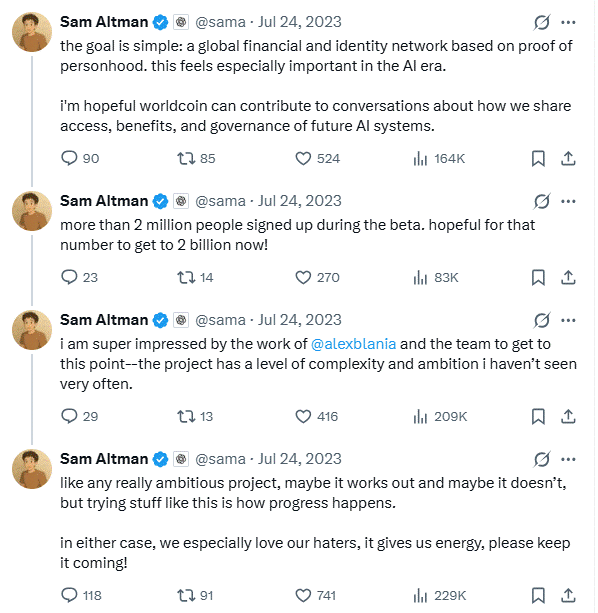Open the Jul 24, 2023 timestamp of third tweet
This screenshot has width=598, height=613.
[300, 320]
